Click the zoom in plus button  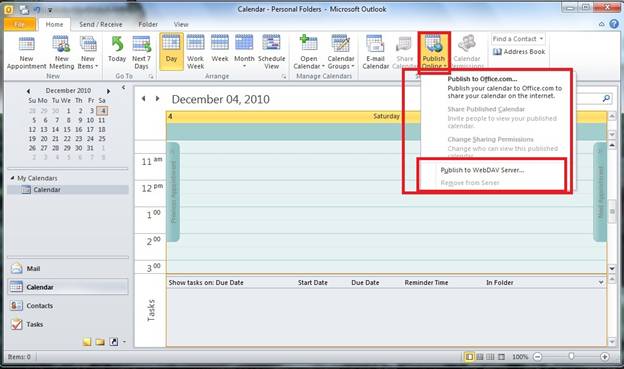pyautogui.click(x=604, y=357)
